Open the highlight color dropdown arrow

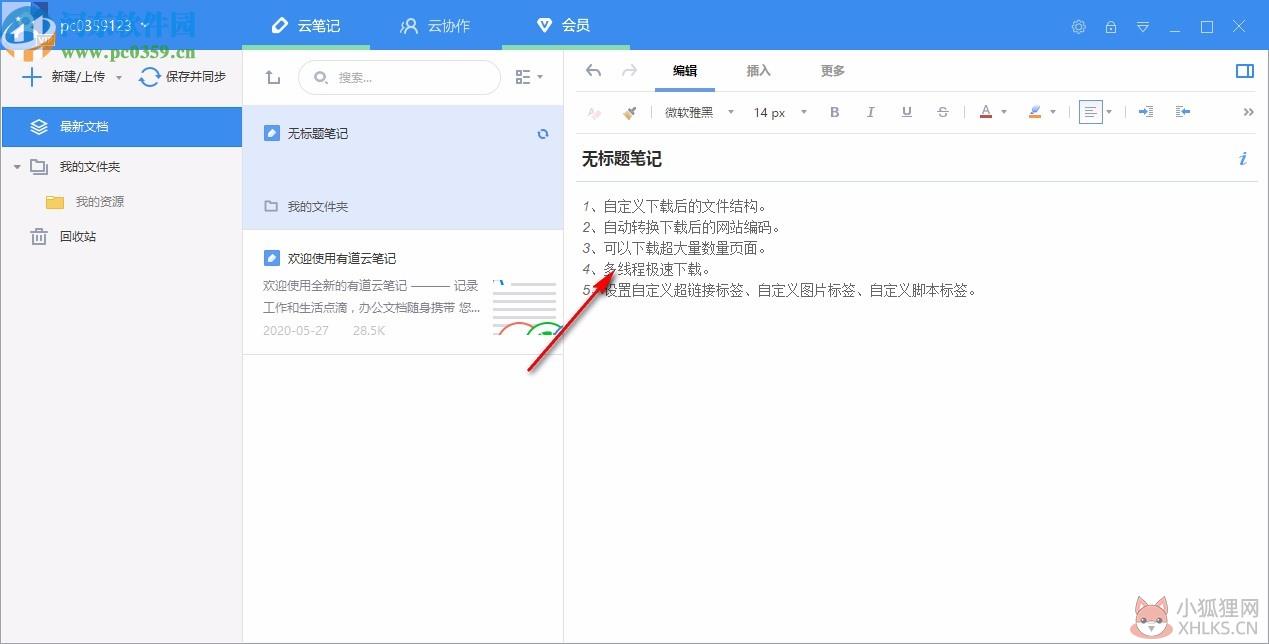[1053, 113]
